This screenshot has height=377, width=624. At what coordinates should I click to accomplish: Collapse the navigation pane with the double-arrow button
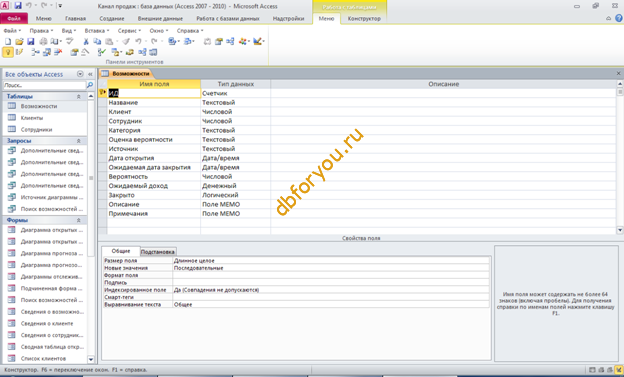click(x=90, y=74)
